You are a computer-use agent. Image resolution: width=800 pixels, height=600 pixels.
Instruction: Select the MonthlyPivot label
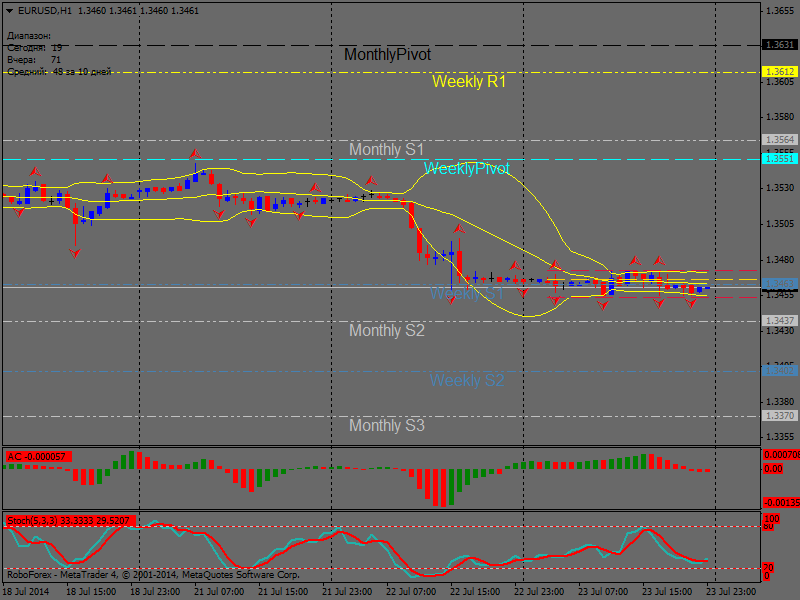387,55
